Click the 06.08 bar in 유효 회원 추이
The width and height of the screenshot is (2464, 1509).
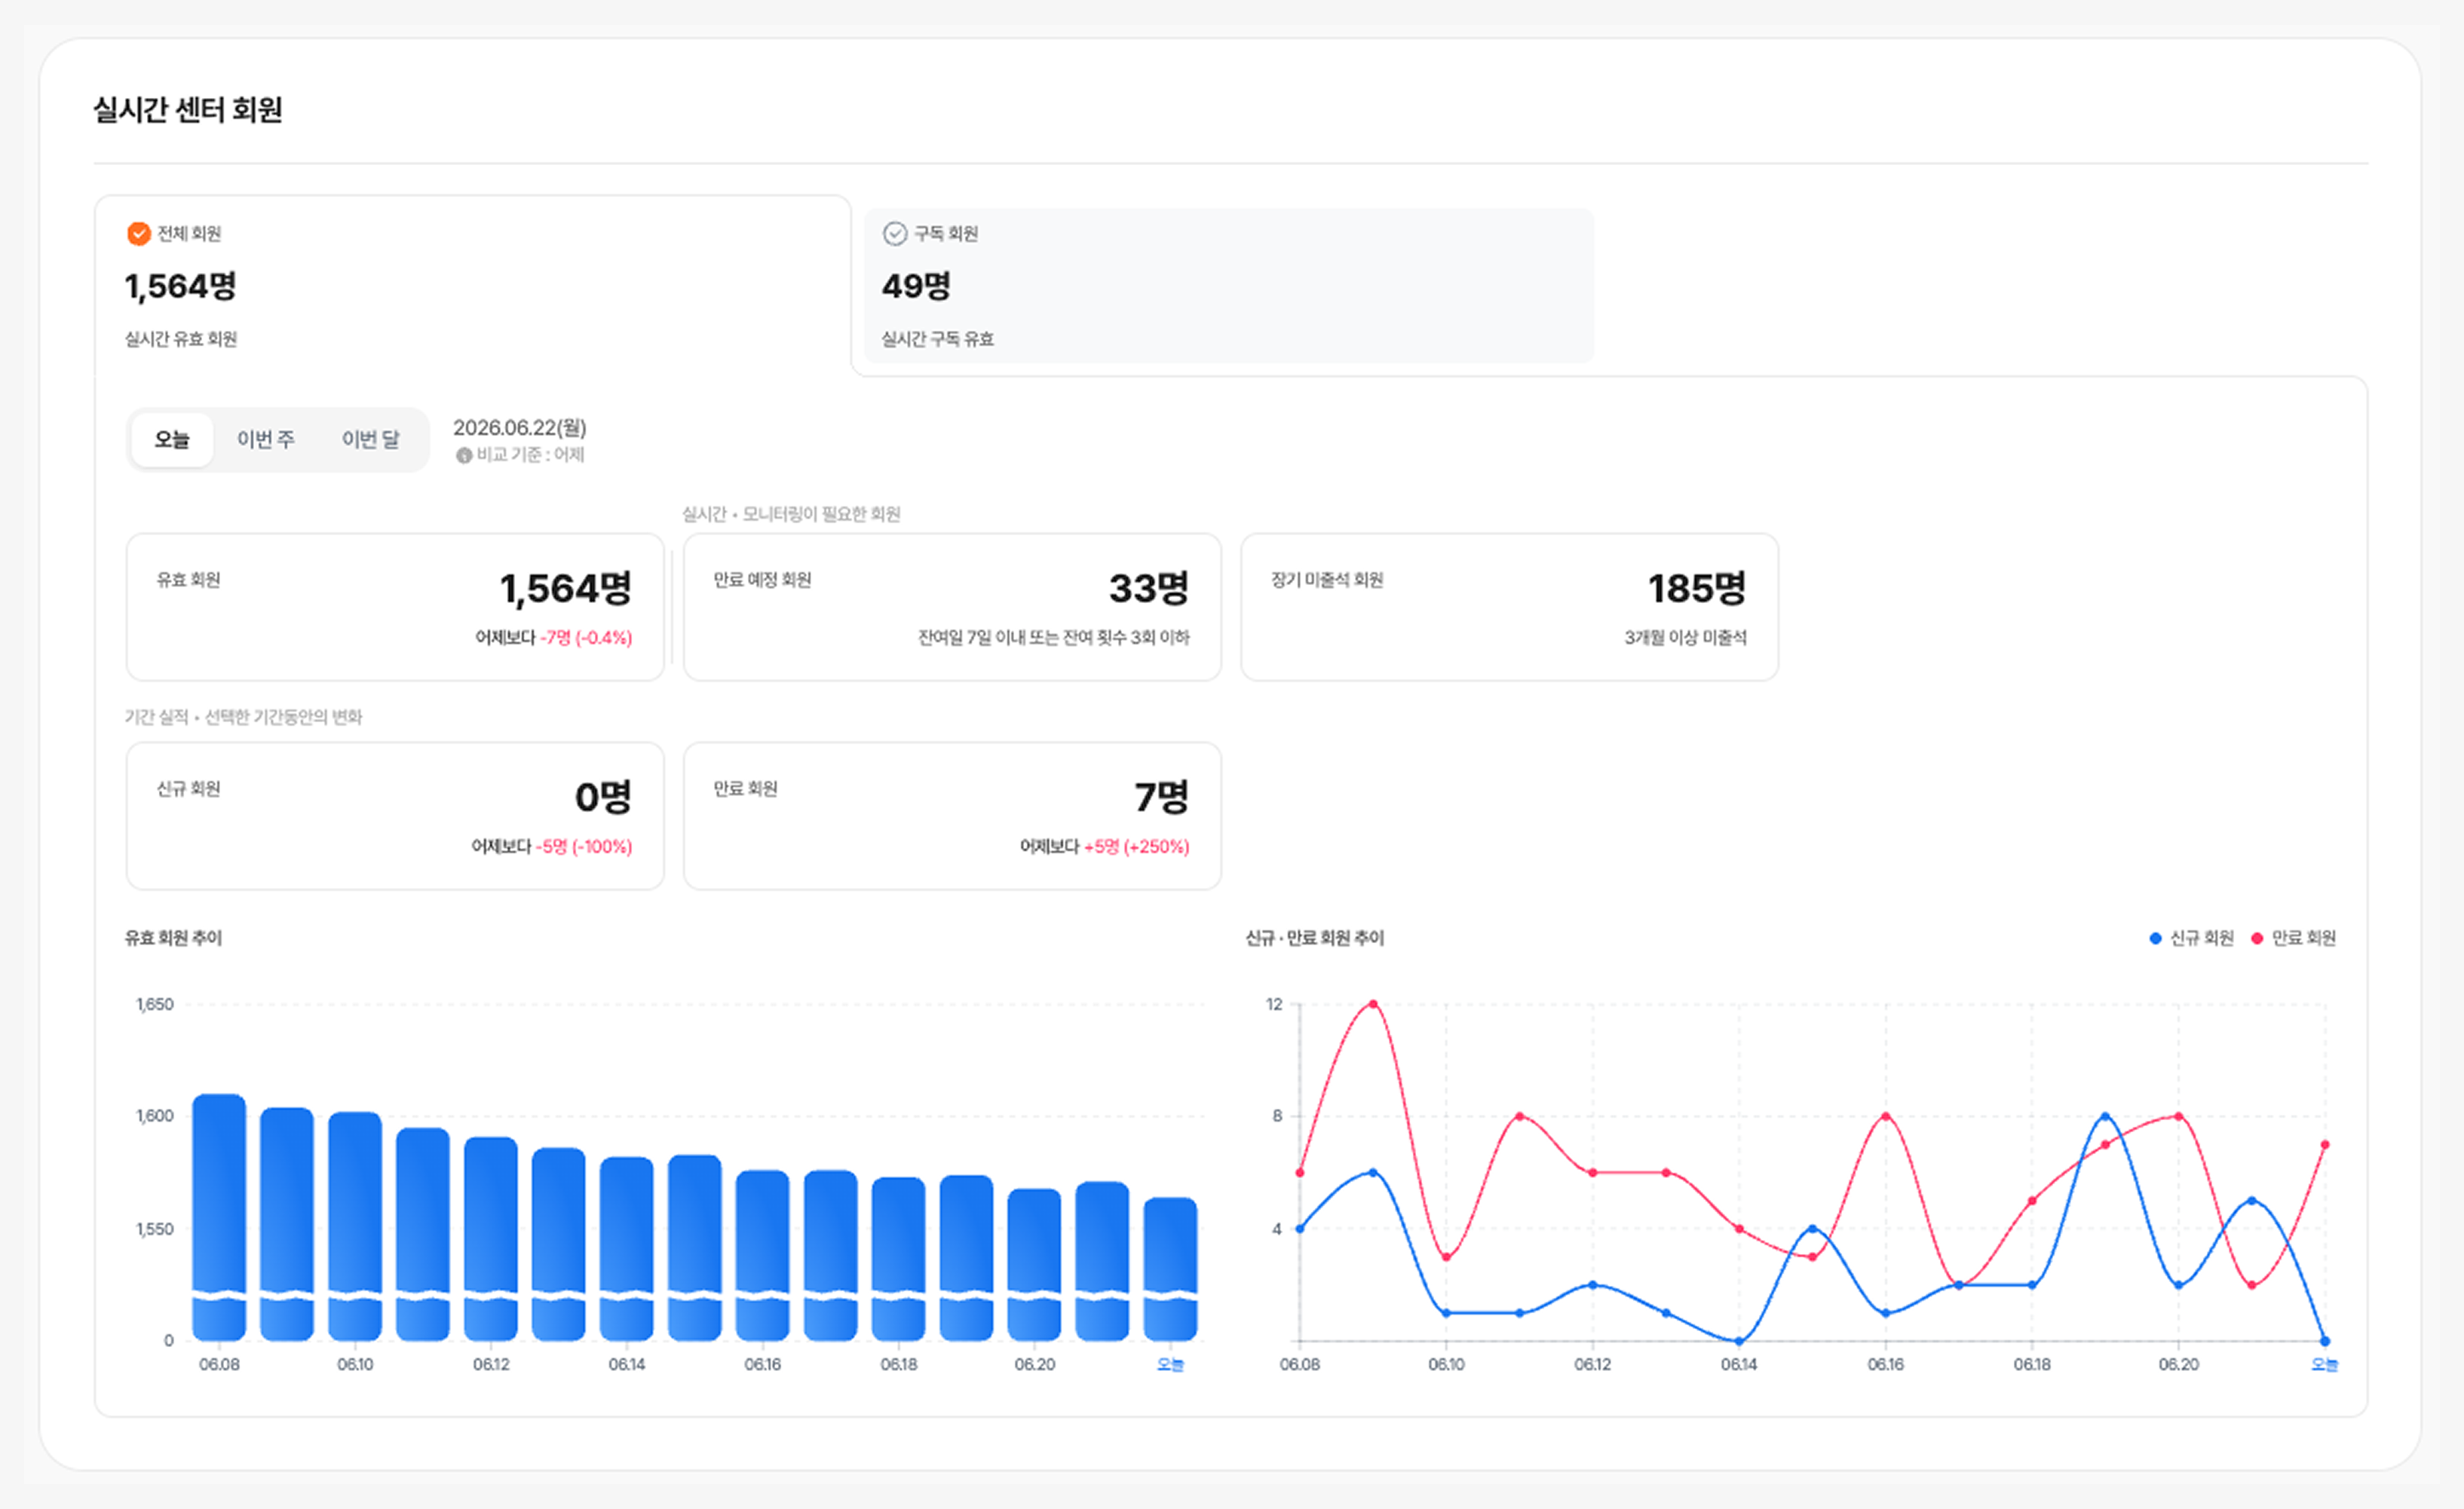point(219,1217)
